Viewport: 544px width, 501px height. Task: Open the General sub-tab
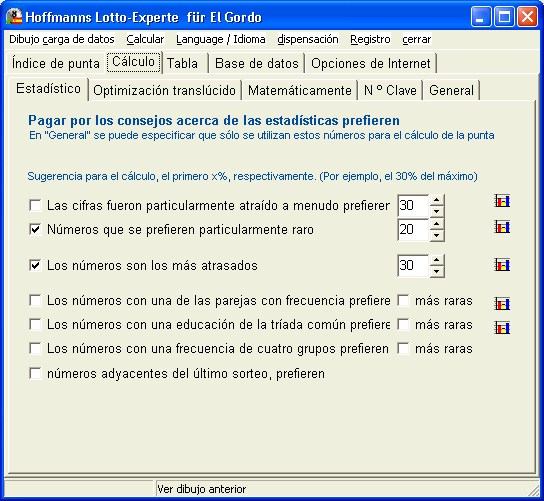pyautogui.click(x=451, y=91)
